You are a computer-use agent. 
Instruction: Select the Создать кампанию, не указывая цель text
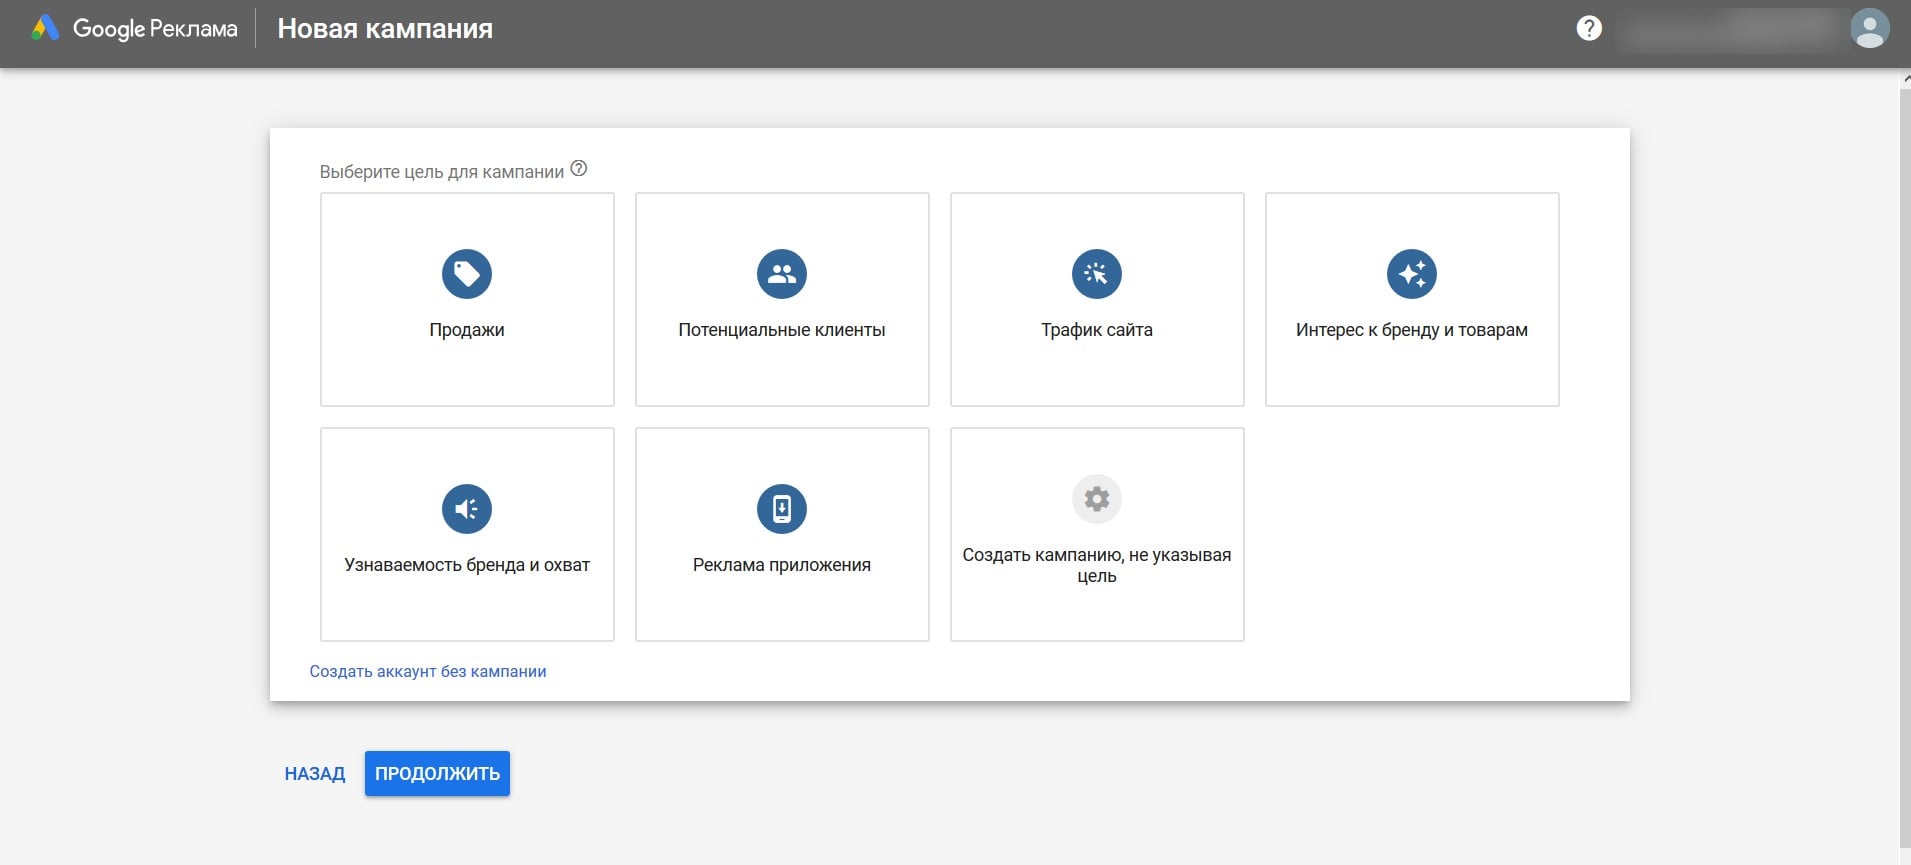(x=1097, y=565)
